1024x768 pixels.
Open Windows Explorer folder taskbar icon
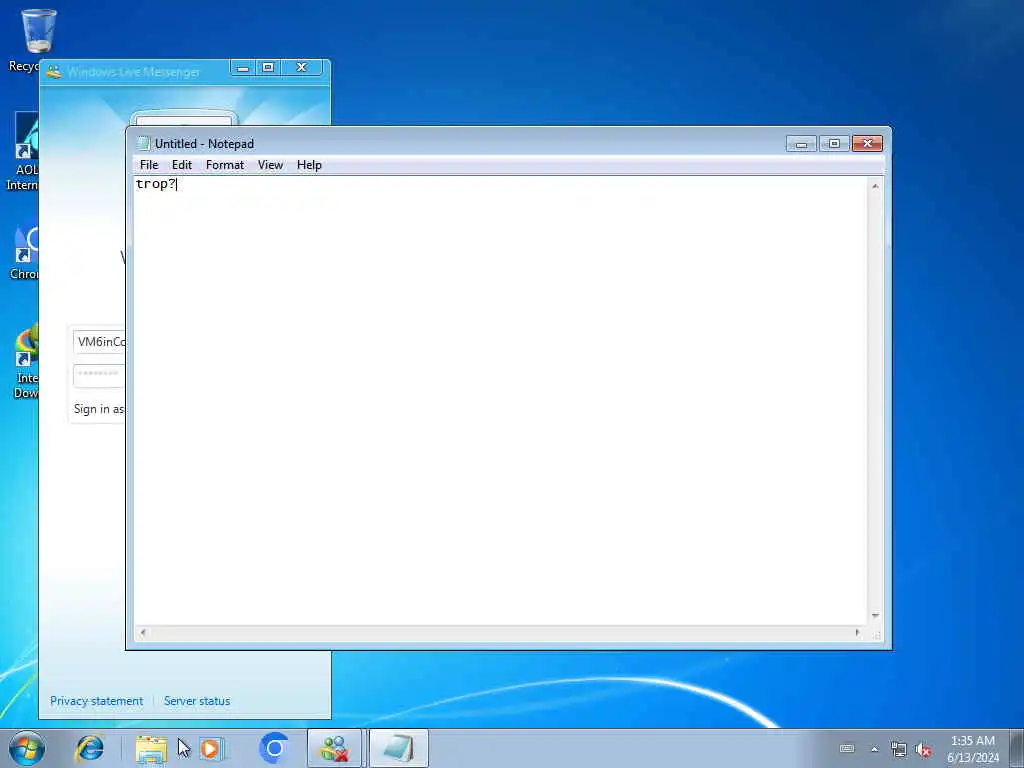(x=151, y=748)
